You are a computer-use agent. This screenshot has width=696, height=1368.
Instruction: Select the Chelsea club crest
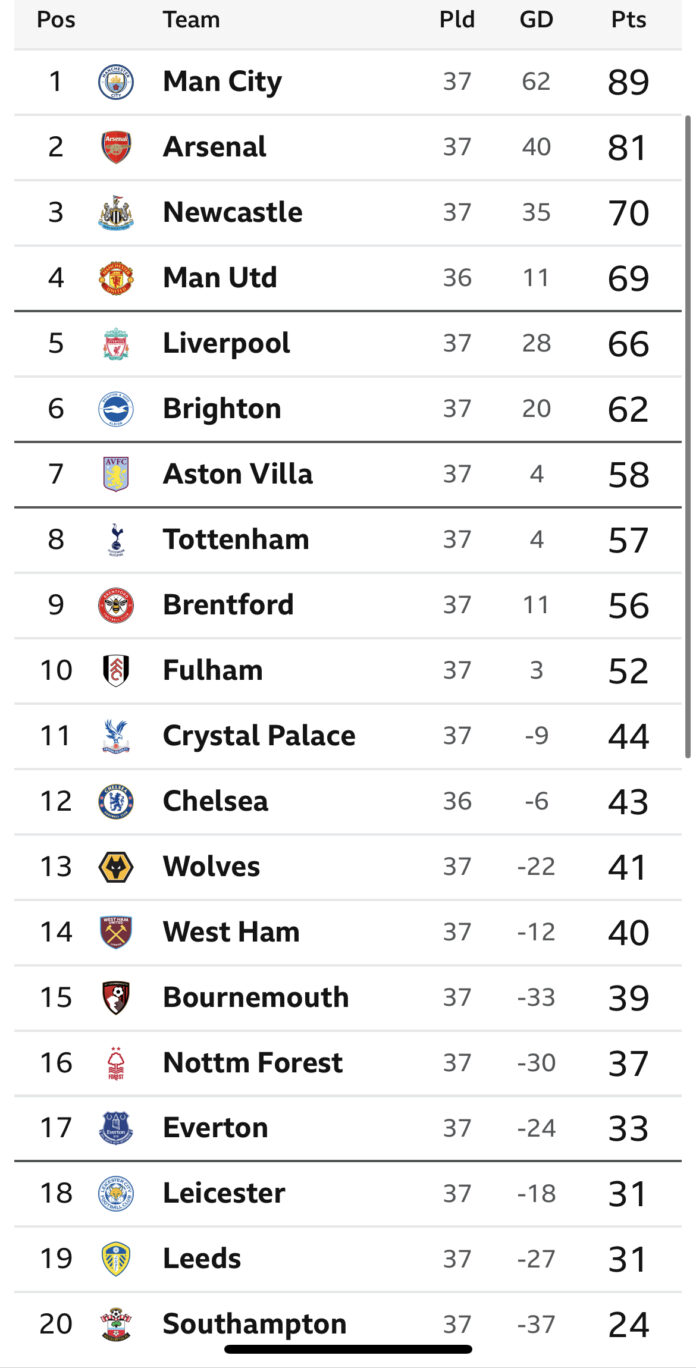pos(116,801)
